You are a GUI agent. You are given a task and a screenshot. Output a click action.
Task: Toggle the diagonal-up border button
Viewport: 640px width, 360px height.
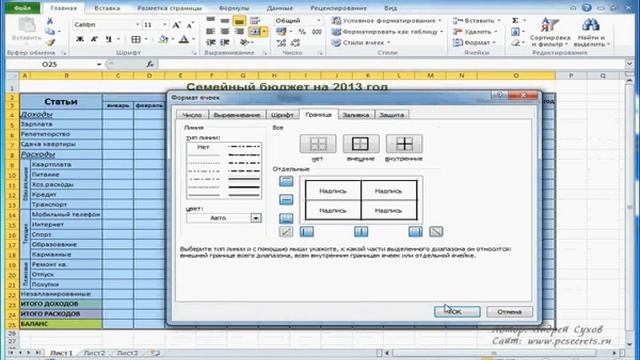coord(286,232)
